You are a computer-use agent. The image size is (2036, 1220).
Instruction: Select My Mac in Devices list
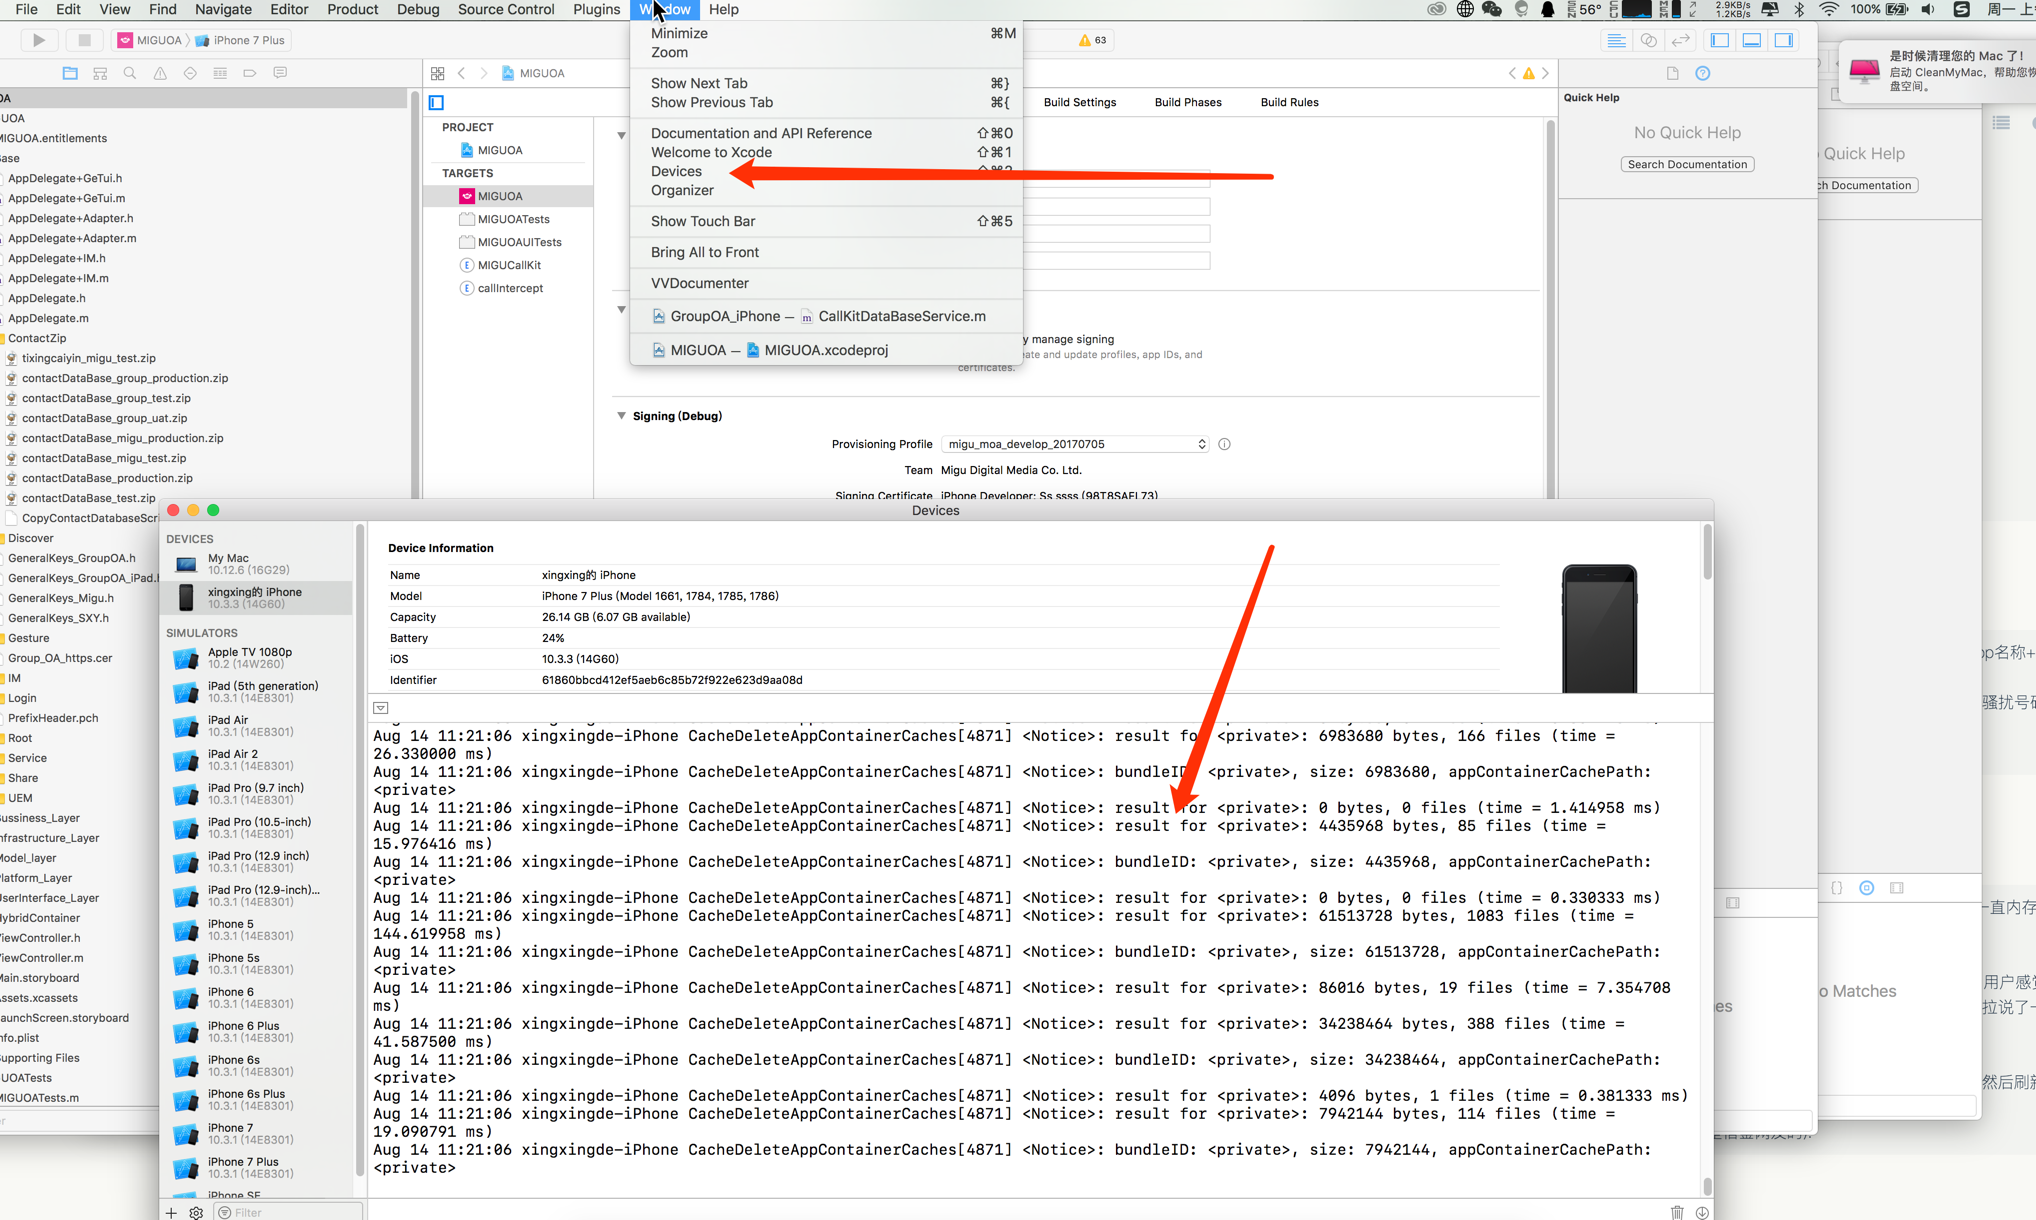[256, 564]
